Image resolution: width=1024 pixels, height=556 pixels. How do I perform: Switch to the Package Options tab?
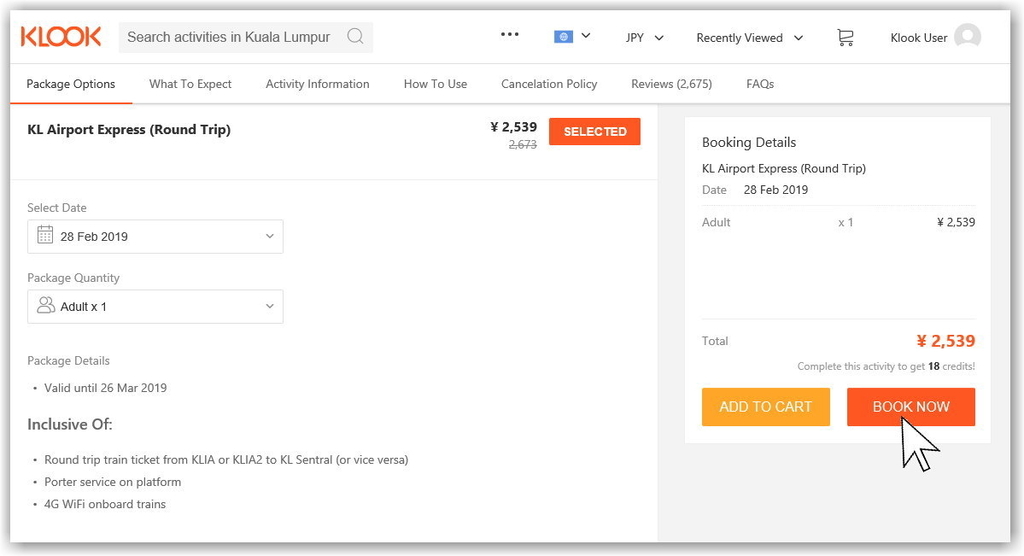tap(71, 84)
